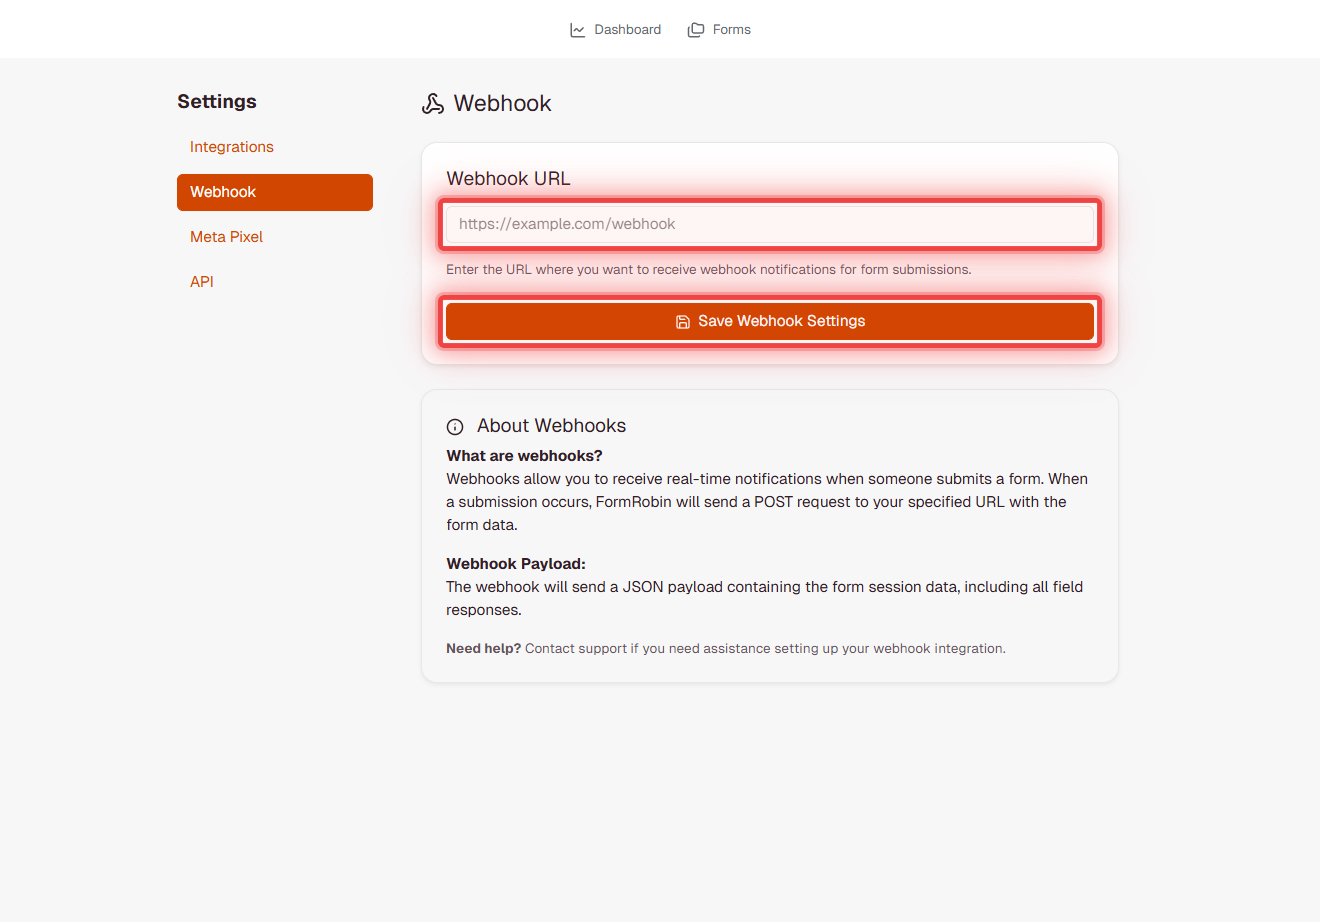Click the What are webhooks heading
Image resolution: width=1320 pixels, height=922 pixels.
pyautogui.click(x=524, y=455)
